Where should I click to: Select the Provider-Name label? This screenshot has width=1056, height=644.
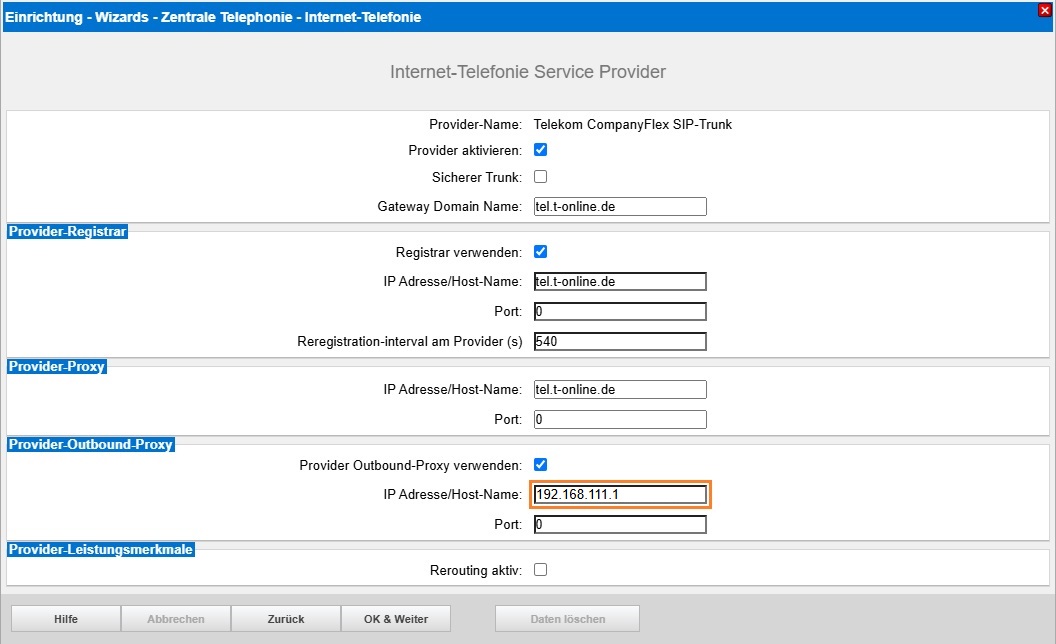[475, 125]
